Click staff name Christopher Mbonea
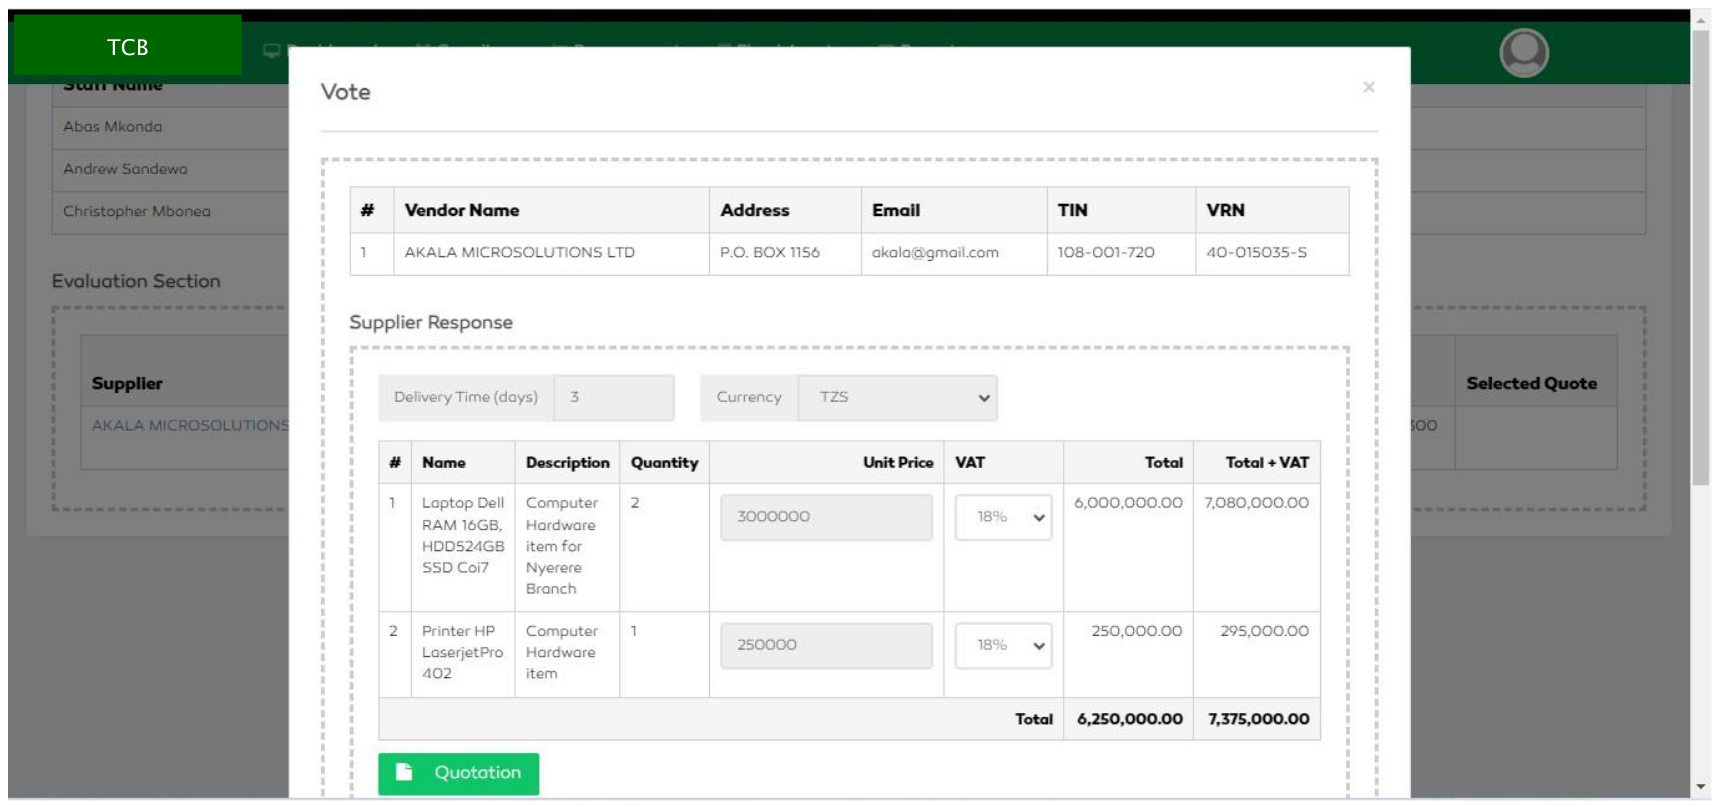Screen dimensions: 1720x807 tap(137, 211)
